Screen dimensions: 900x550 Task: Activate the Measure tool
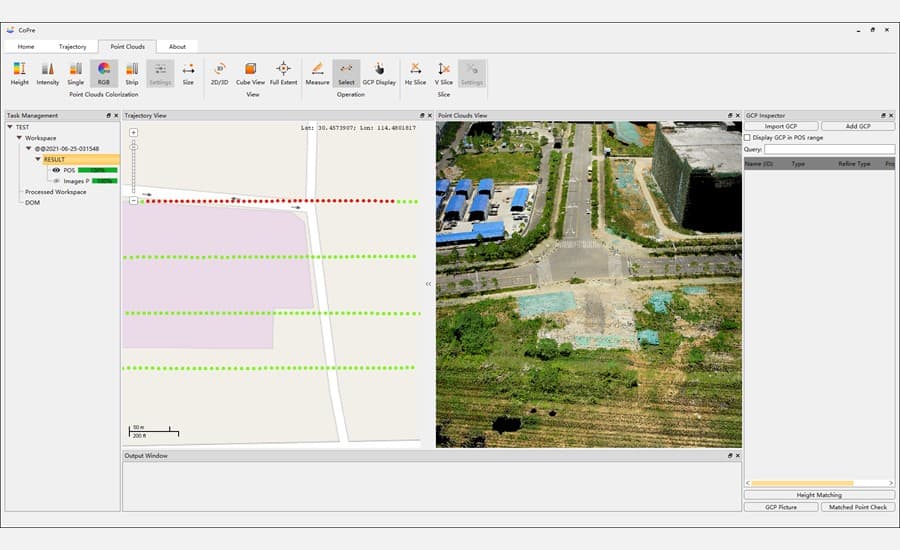point(317,69)
